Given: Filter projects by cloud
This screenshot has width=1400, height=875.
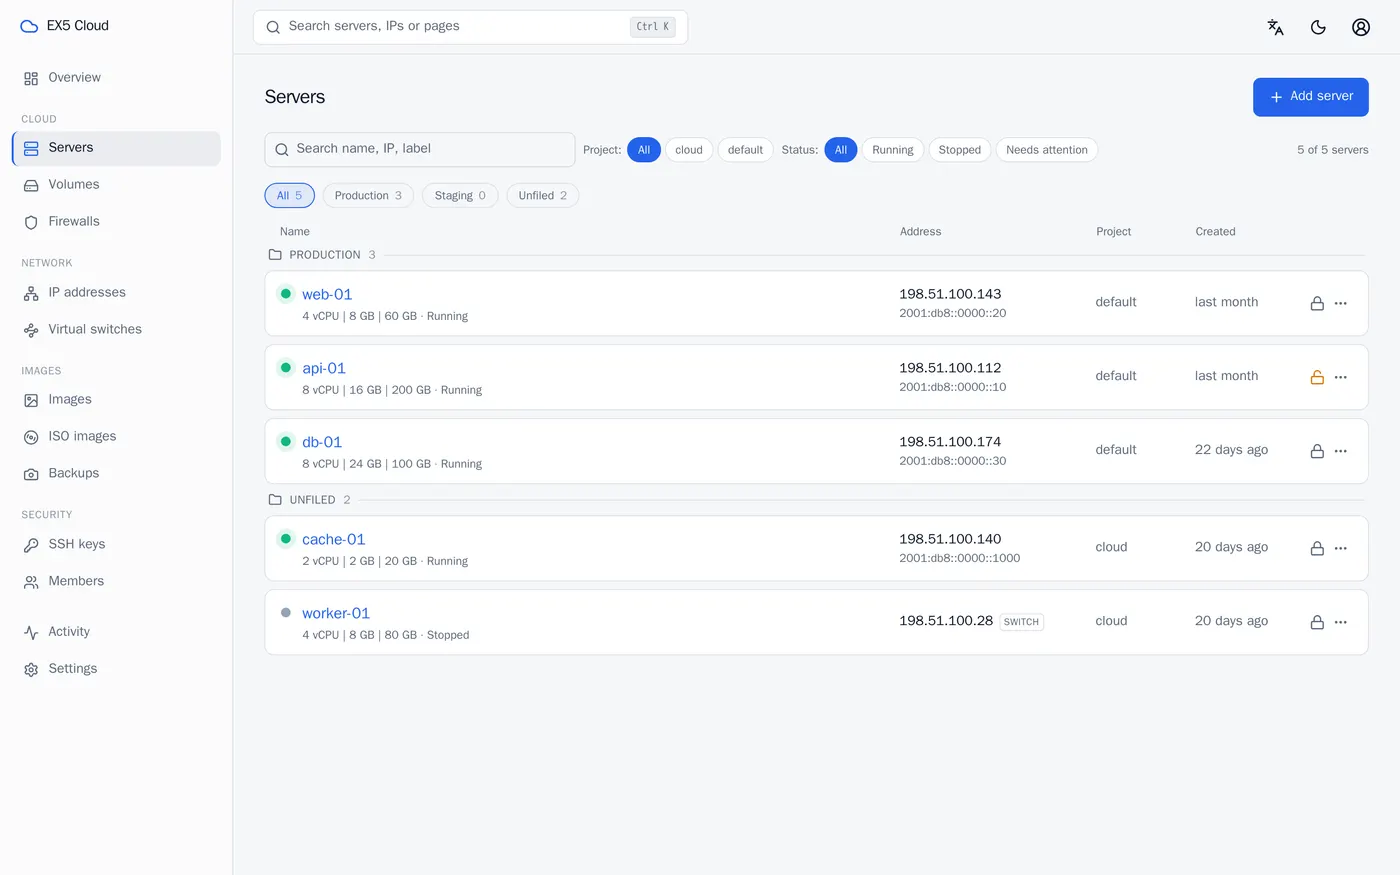Looking at the screenshot, I should click(x=689, y=150).
